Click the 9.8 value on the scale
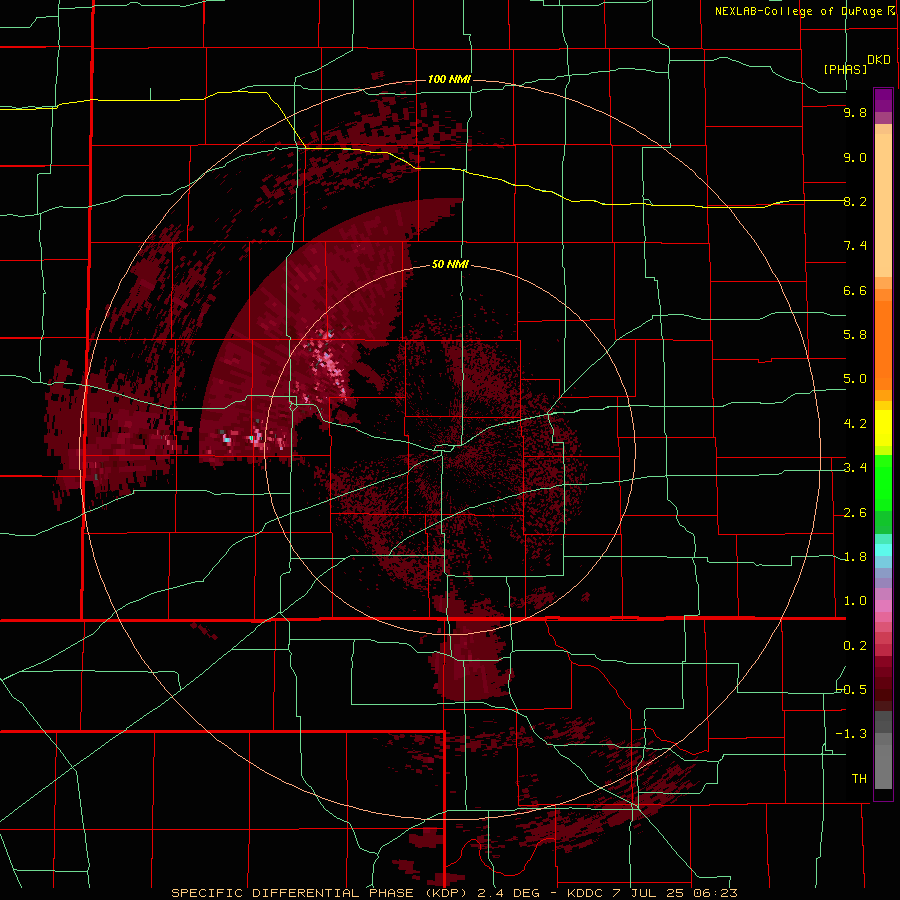 (855, 113)
